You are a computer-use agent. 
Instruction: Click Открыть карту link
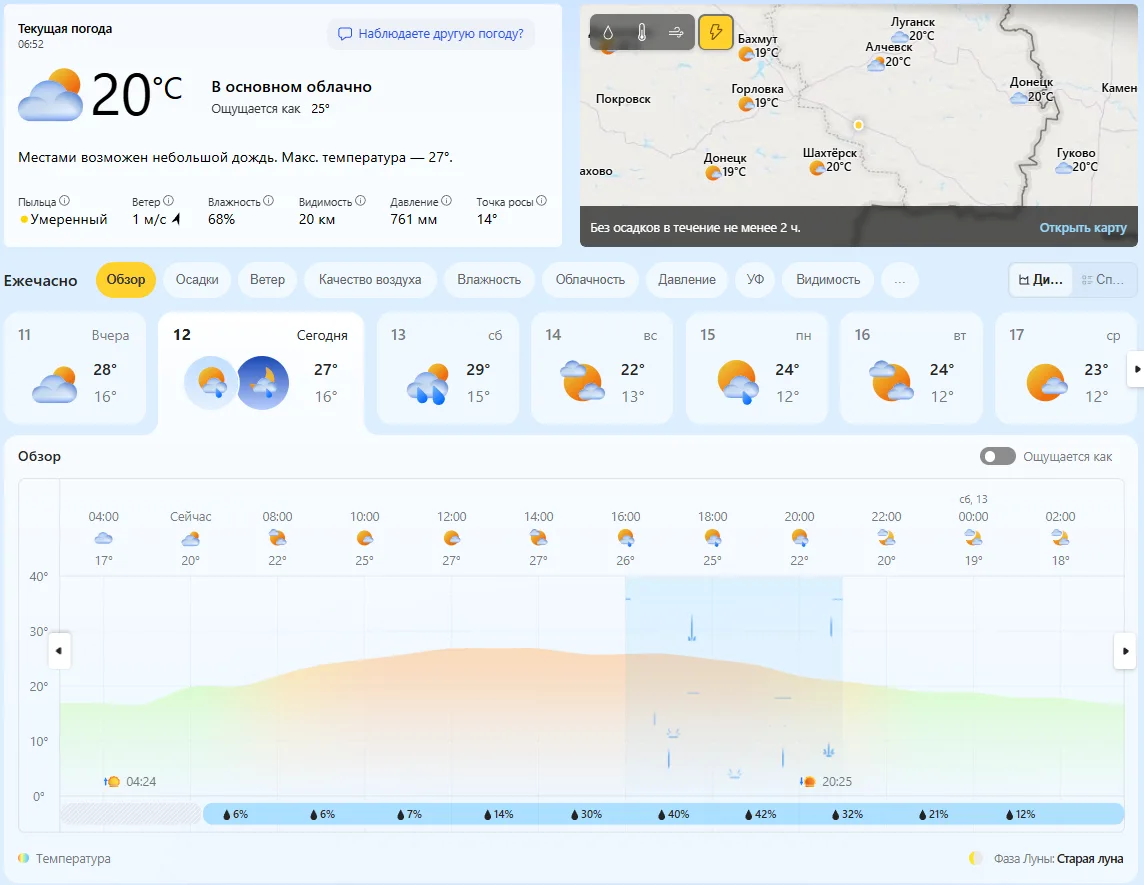[1083, 228]
